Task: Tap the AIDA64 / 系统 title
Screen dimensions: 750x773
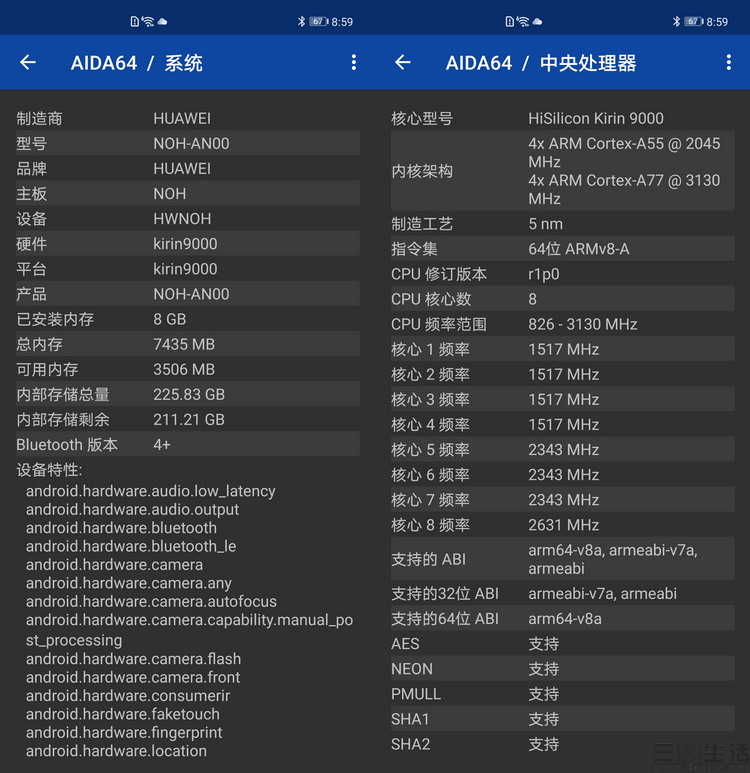Action: [137, 63]
